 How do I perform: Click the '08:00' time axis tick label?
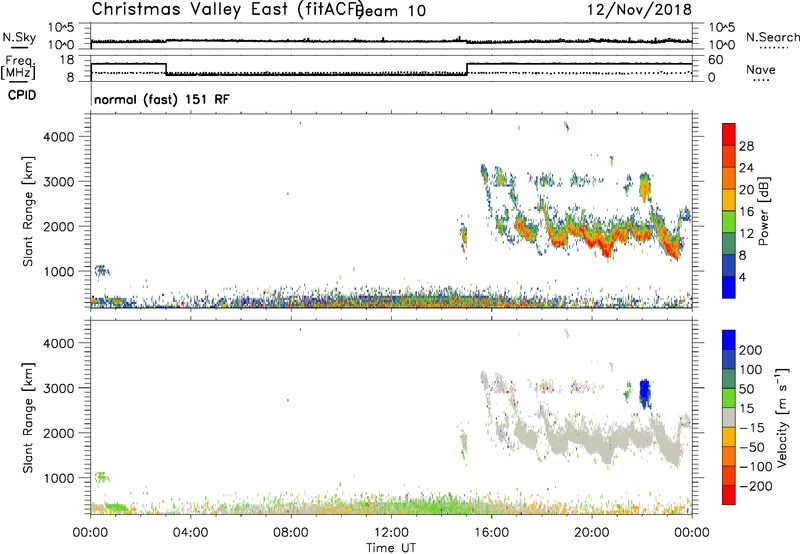click(x=291, y=533)
